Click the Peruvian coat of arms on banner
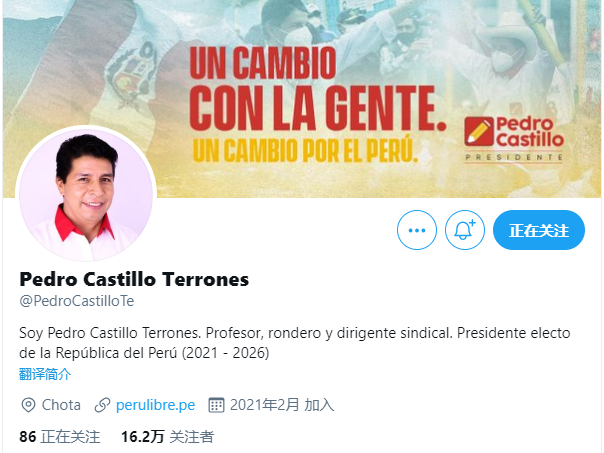Image resolution: width=604 pixels, height=453 pixels. 130,76
